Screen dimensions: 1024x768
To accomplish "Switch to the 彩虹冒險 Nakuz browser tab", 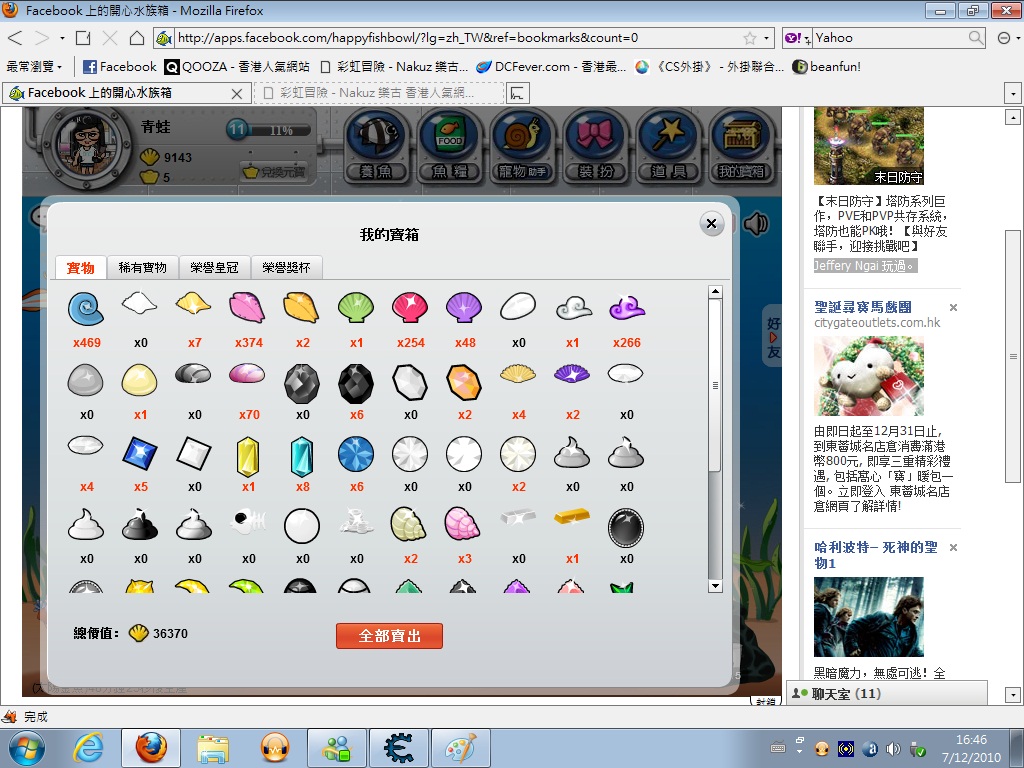I will point(379,93).
